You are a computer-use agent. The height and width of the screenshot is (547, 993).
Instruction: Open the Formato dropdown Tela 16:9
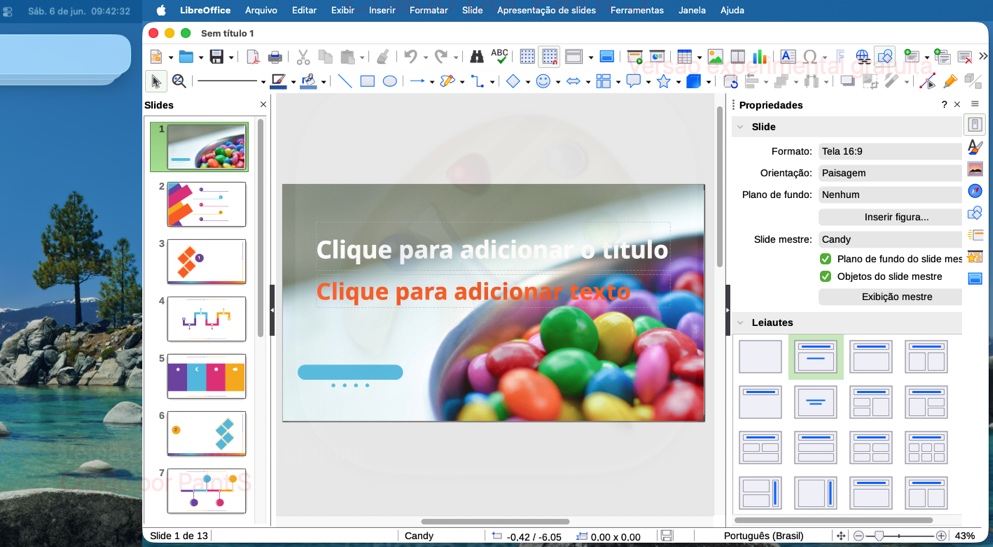pyautogui.click(x=890, y=151)
